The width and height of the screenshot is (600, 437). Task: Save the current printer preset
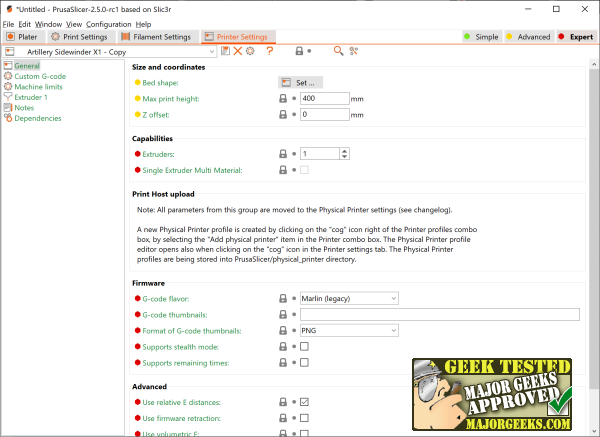225,51
